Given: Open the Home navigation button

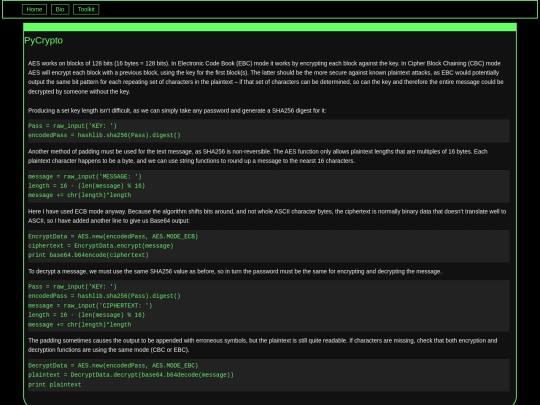Looking at the screenshot, I should point(34,9).
